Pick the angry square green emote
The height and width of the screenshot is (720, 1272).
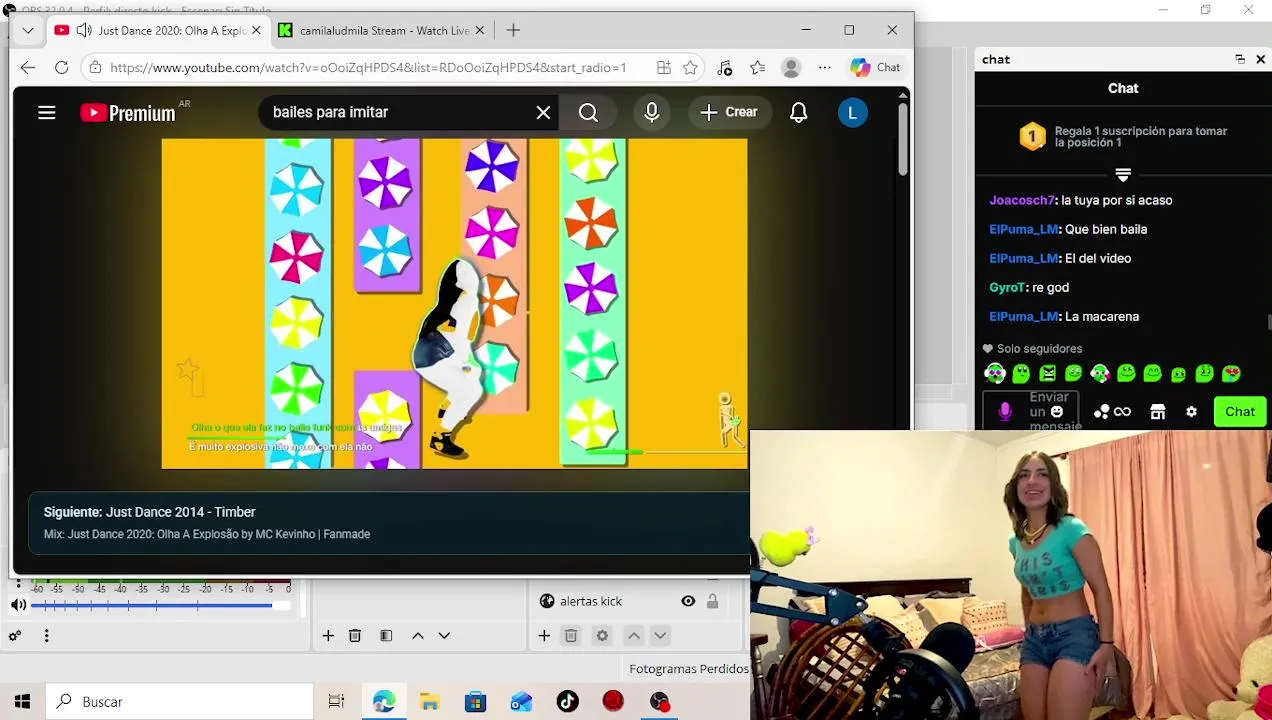(x=1047, y=374)
